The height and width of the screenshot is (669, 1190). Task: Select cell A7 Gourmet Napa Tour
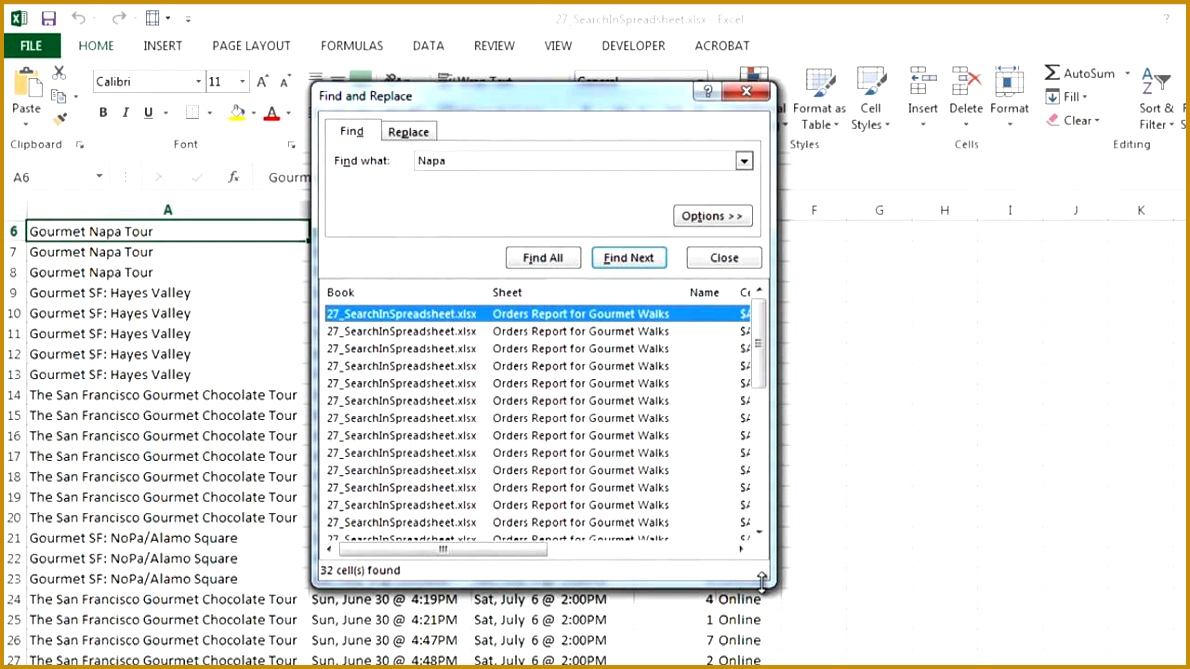click(168, 252)
